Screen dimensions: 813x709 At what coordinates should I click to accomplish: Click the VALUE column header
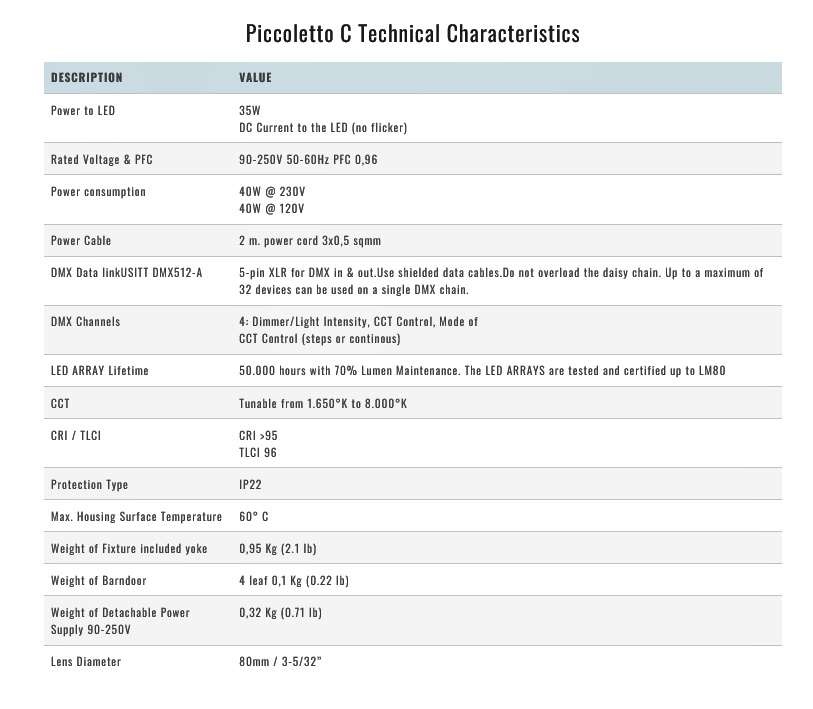[x=255, y=77]
